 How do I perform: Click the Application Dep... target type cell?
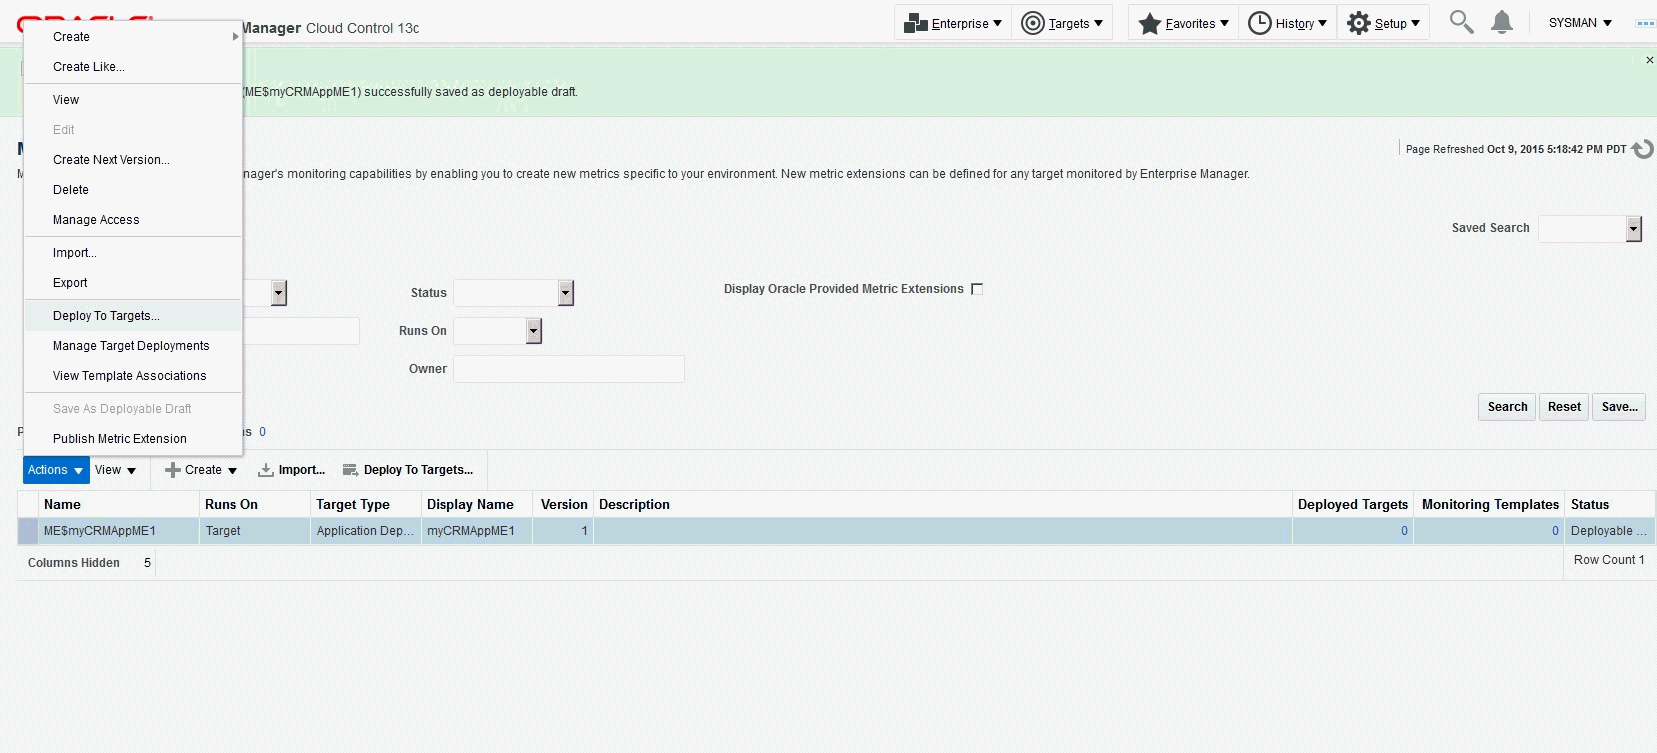click(x=365, y=531)
